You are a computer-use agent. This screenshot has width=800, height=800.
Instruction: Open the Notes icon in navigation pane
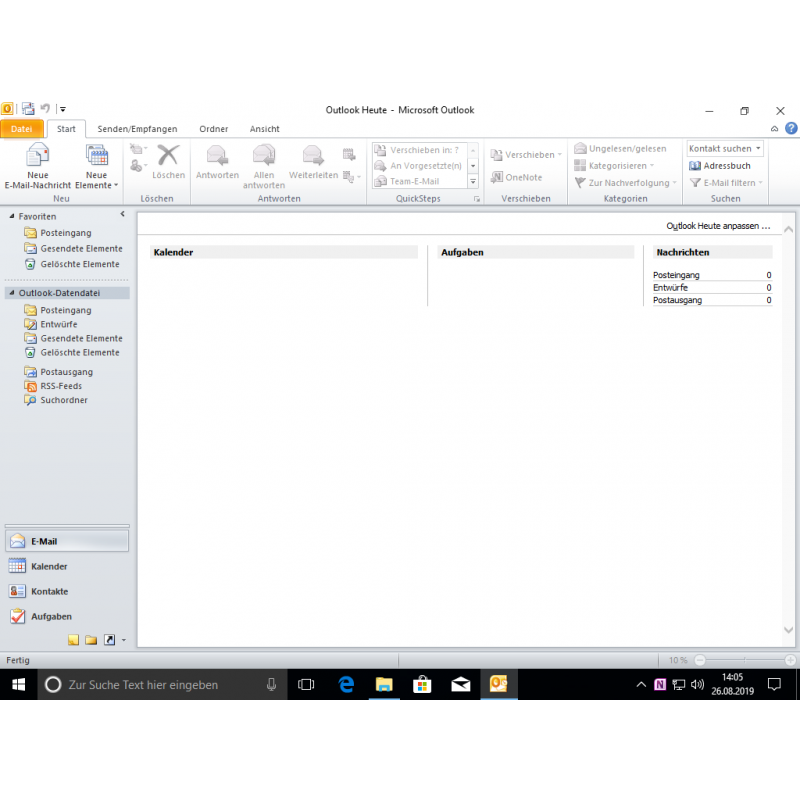73,640
